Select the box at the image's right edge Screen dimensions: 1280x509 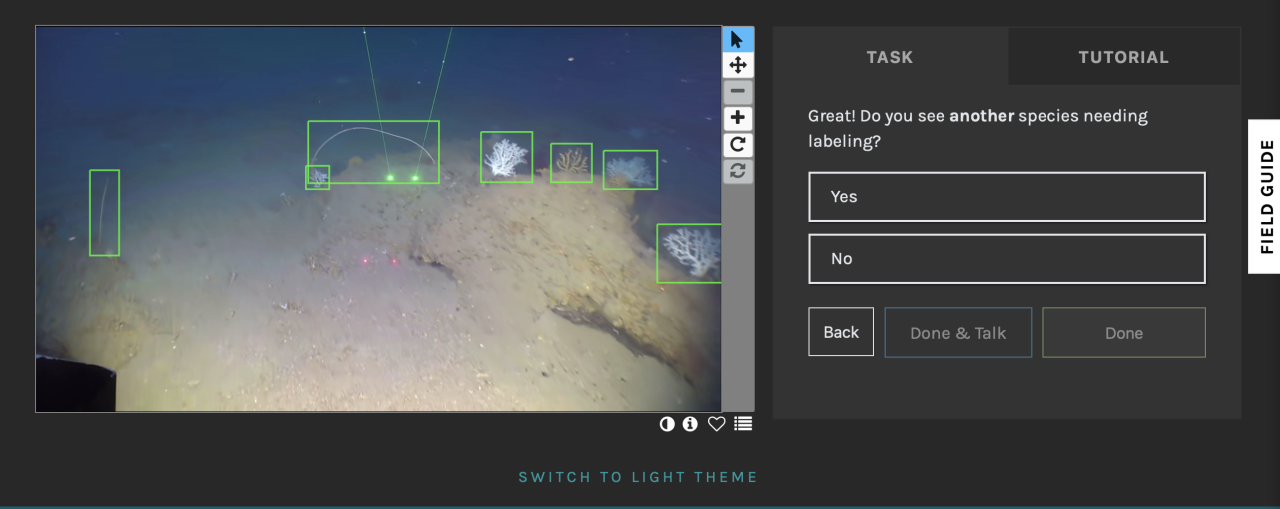pyautogui.click(x=689, y=253)
